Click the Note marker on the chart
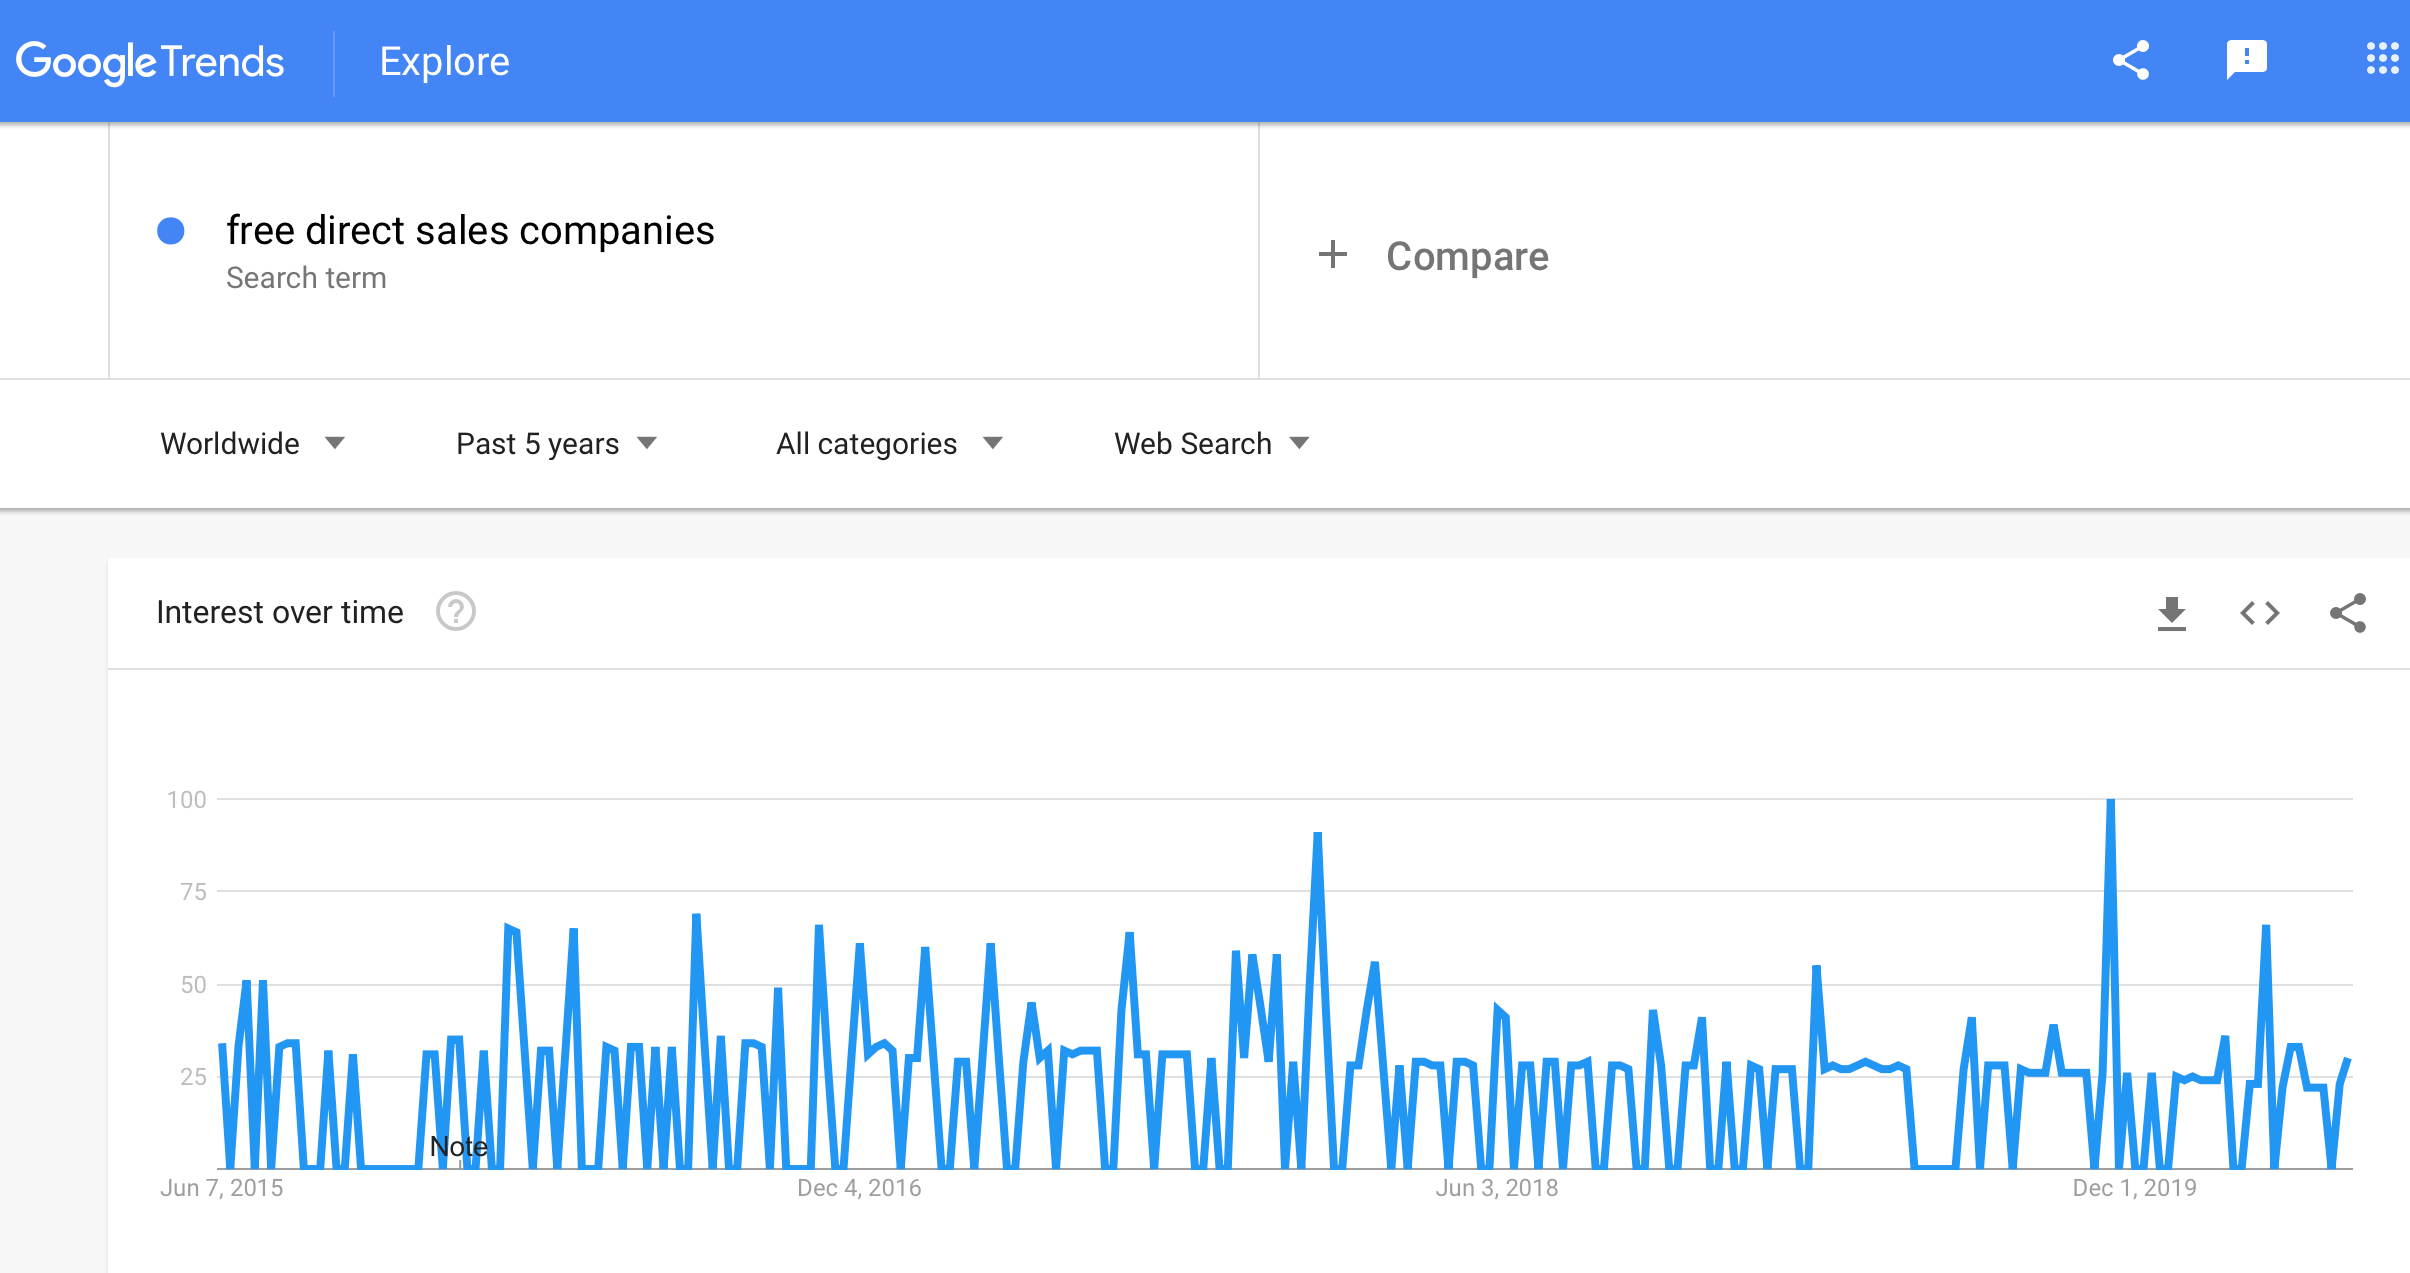 [x=459, y=1146]
